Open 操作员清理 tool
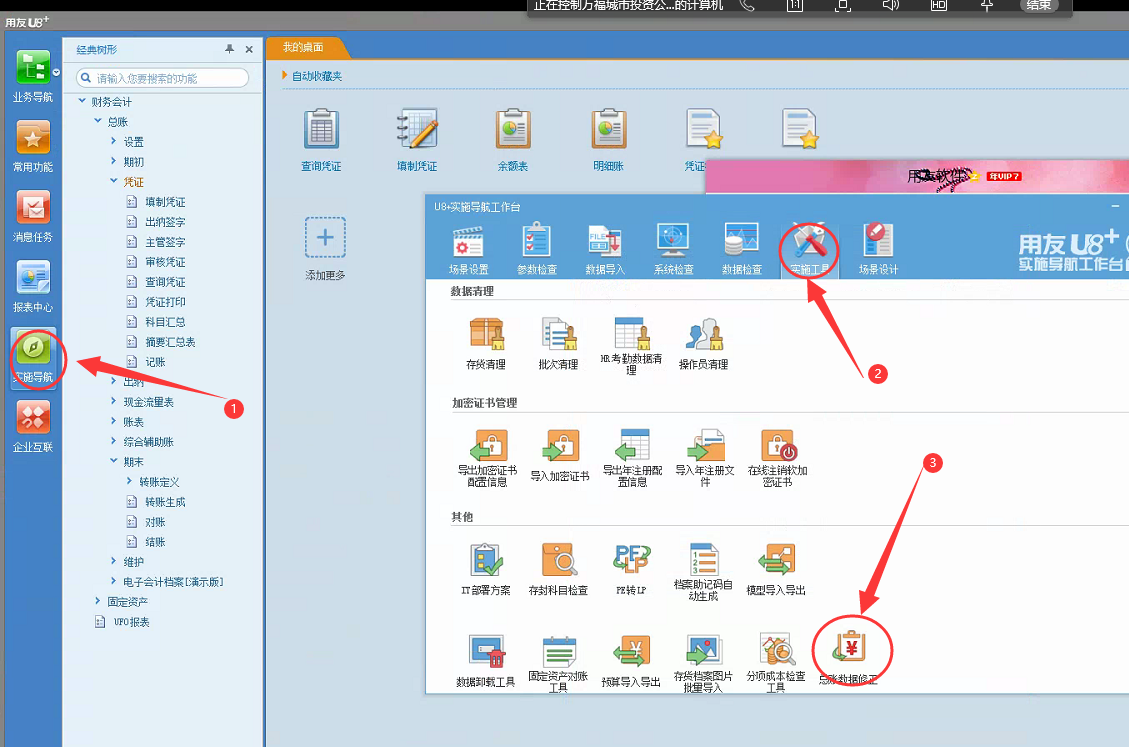Image resolution: width=1129 pixels, height=747 pixels. [703, 344]
